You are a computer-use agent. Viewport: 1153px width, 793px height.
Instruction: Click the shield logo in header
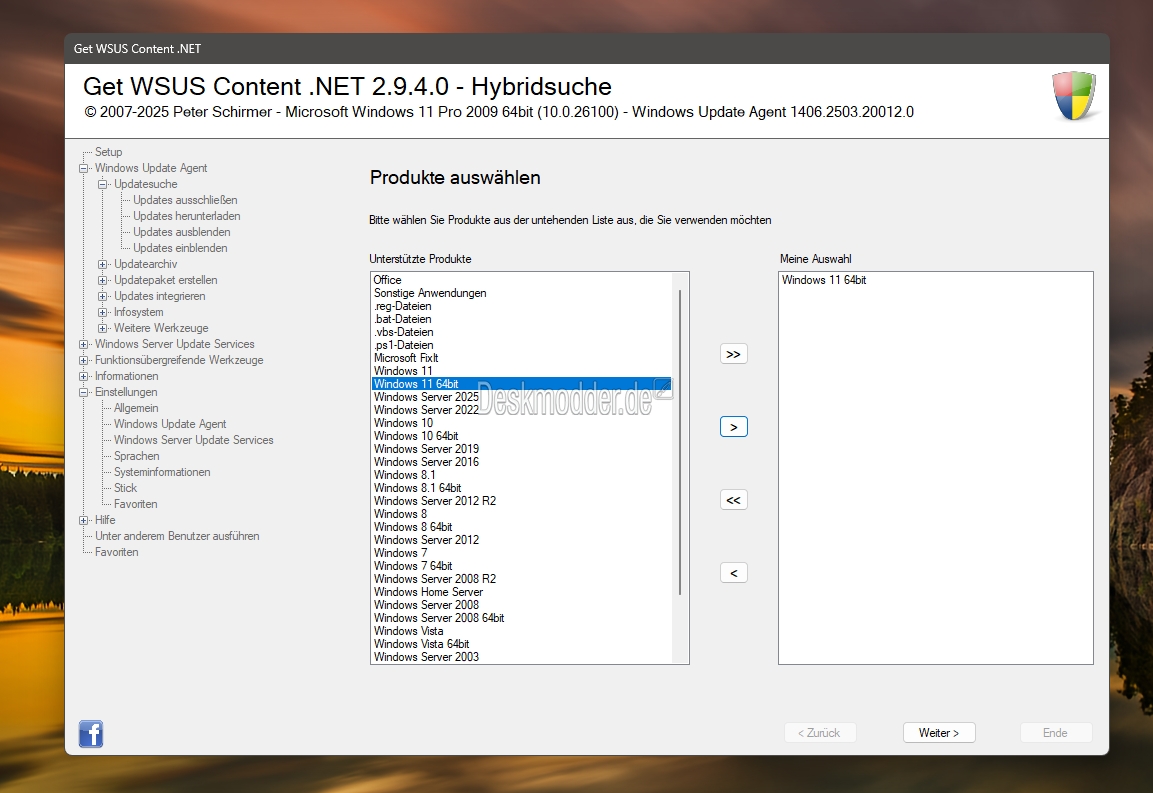[x=1074, y=96]
